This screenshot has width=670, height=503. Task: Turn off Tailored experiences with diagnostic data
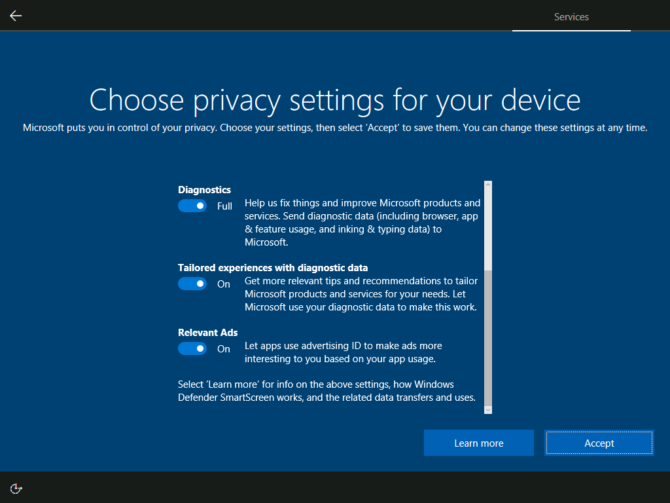(192, 284)
